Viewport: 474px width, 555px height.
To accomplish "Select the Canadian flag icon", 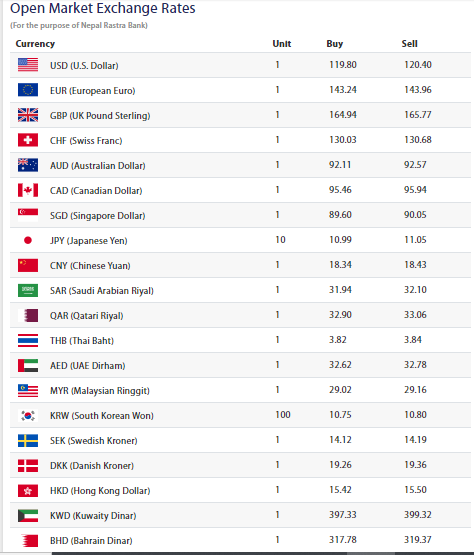I will click(x=28, y=190).
